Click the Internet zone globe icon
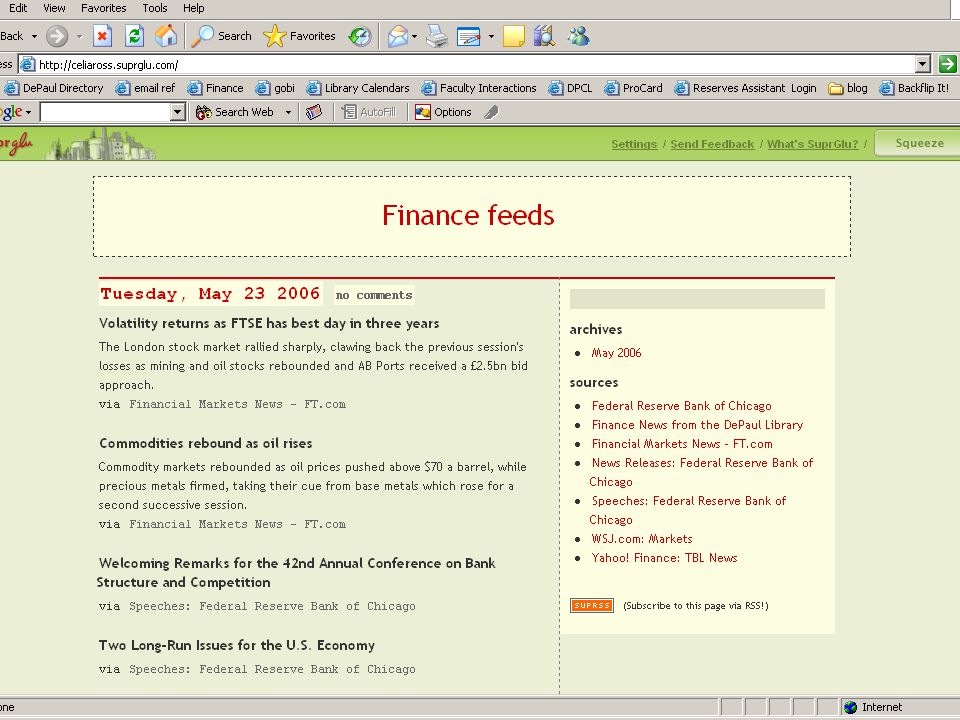Screen dimensions: 960x720 (x=850, y=707)
